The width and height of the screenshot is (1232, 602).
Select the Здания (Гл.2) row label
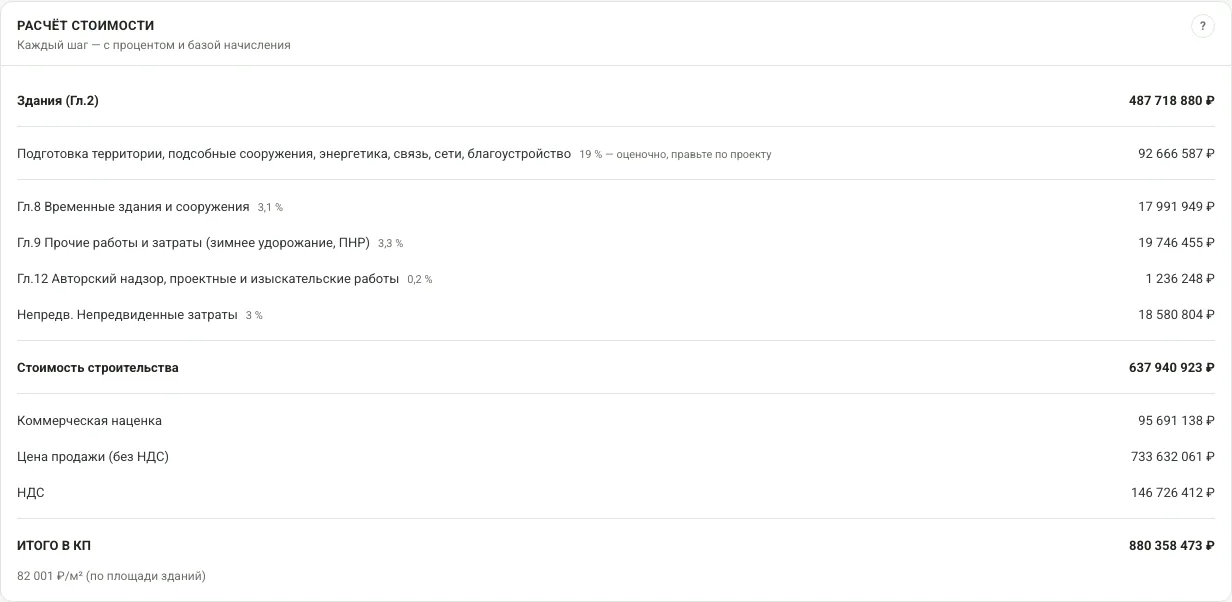click(x=58, y=101)
